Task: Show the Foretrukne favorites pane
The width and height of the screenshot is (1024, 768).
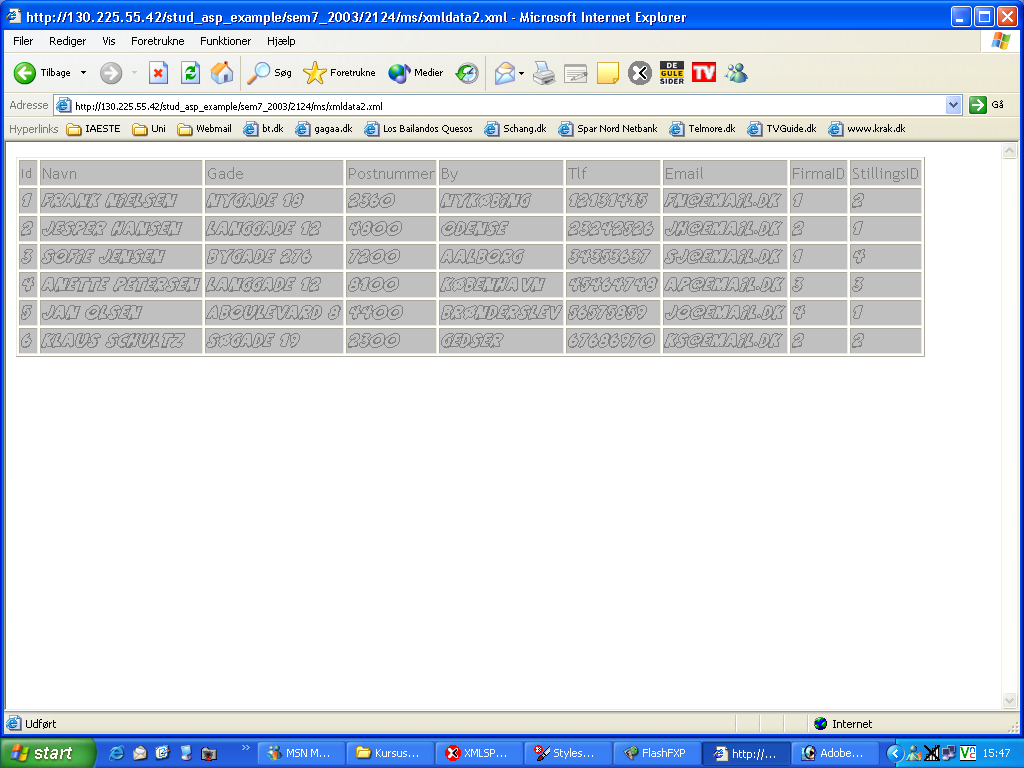Action: 340,73
